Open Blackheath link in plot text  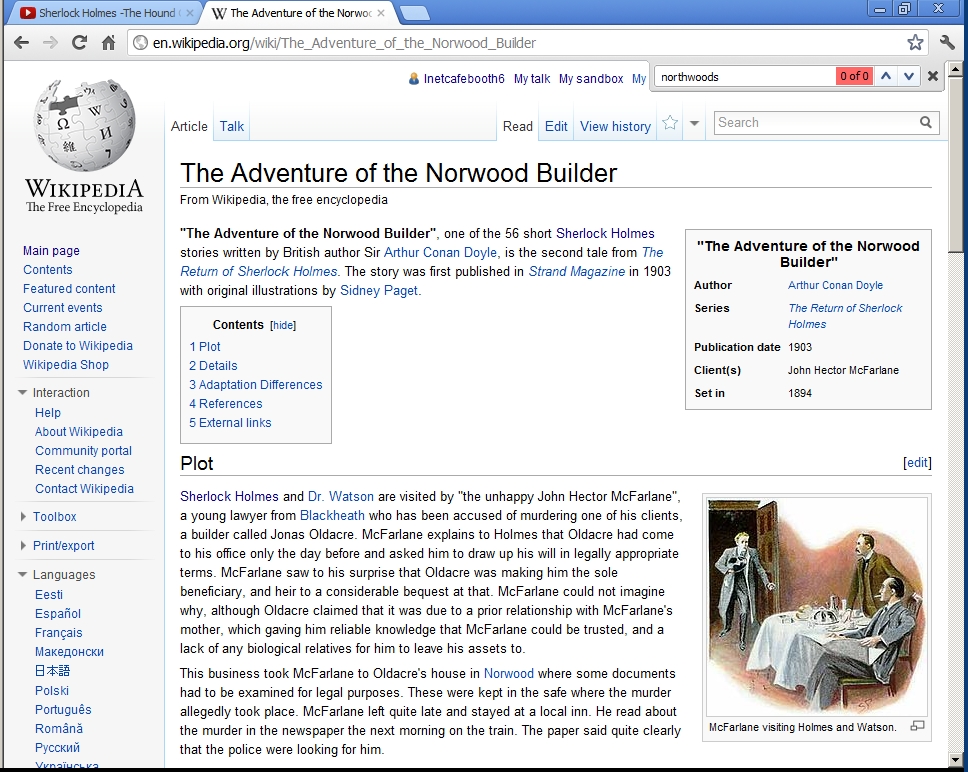pos(332,515)
